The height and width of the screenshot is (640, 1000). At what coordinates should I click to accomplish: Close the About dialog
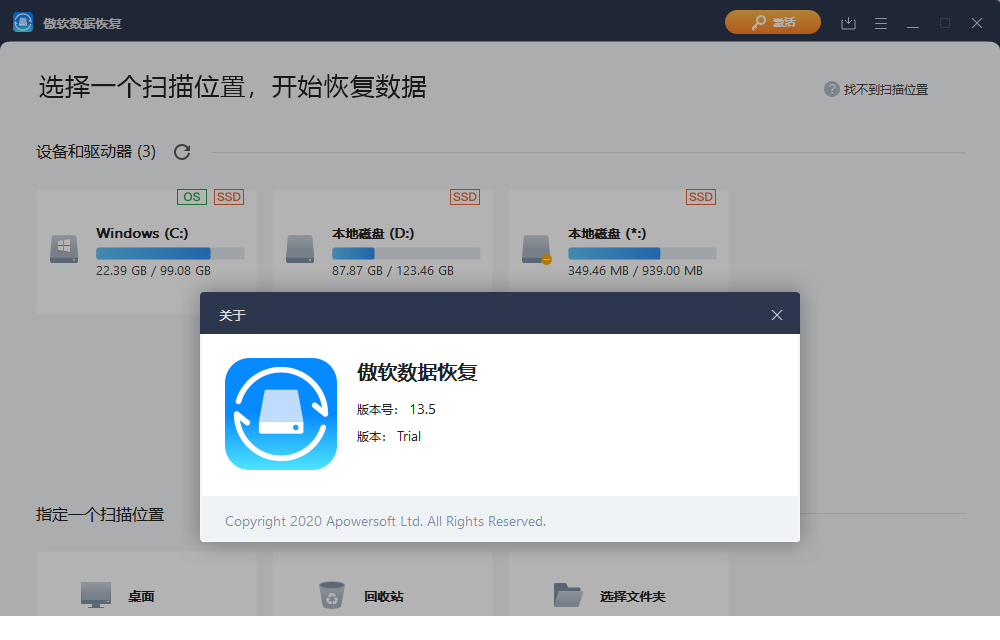pos(777,314)
